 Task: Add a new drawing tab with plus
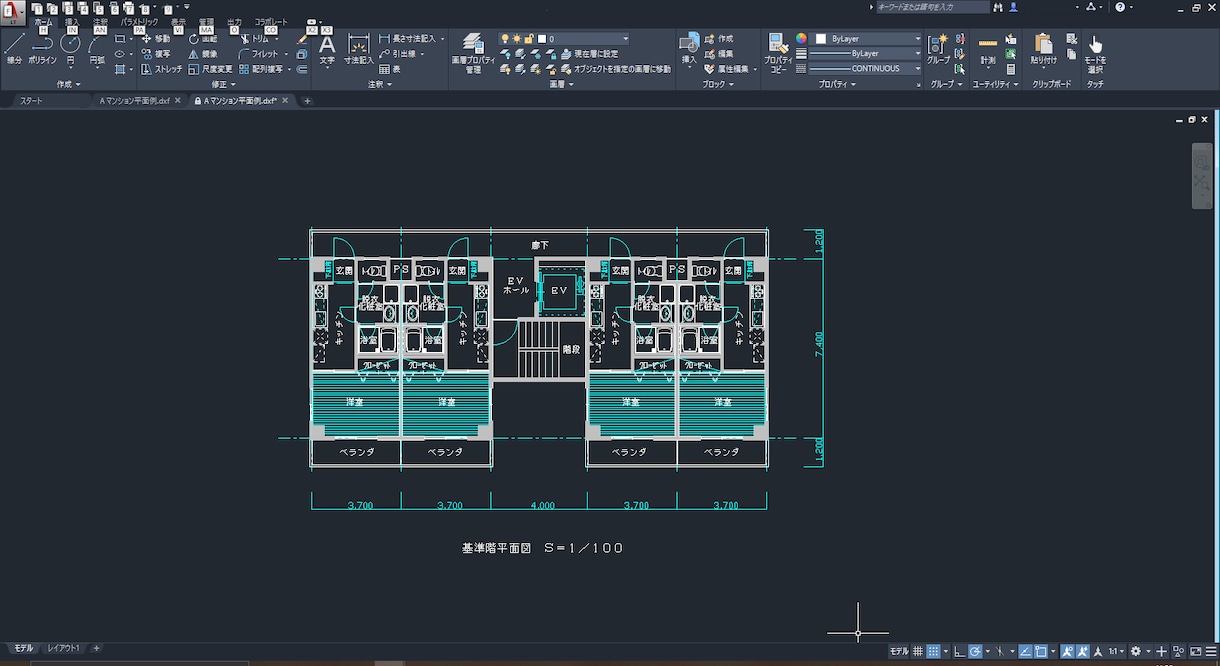pos(307,101)
